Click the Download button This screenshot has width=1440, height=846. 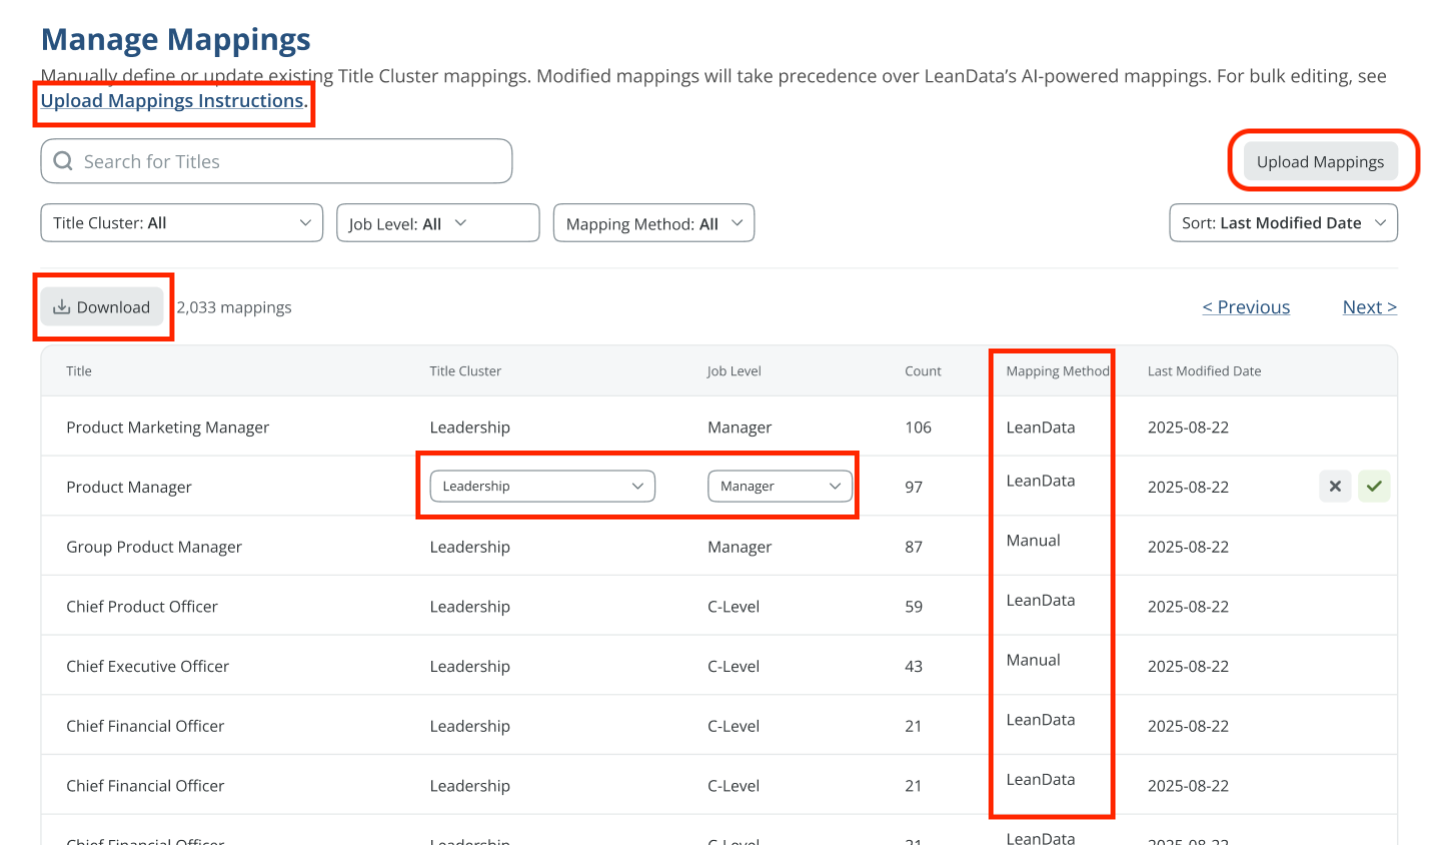102,307
